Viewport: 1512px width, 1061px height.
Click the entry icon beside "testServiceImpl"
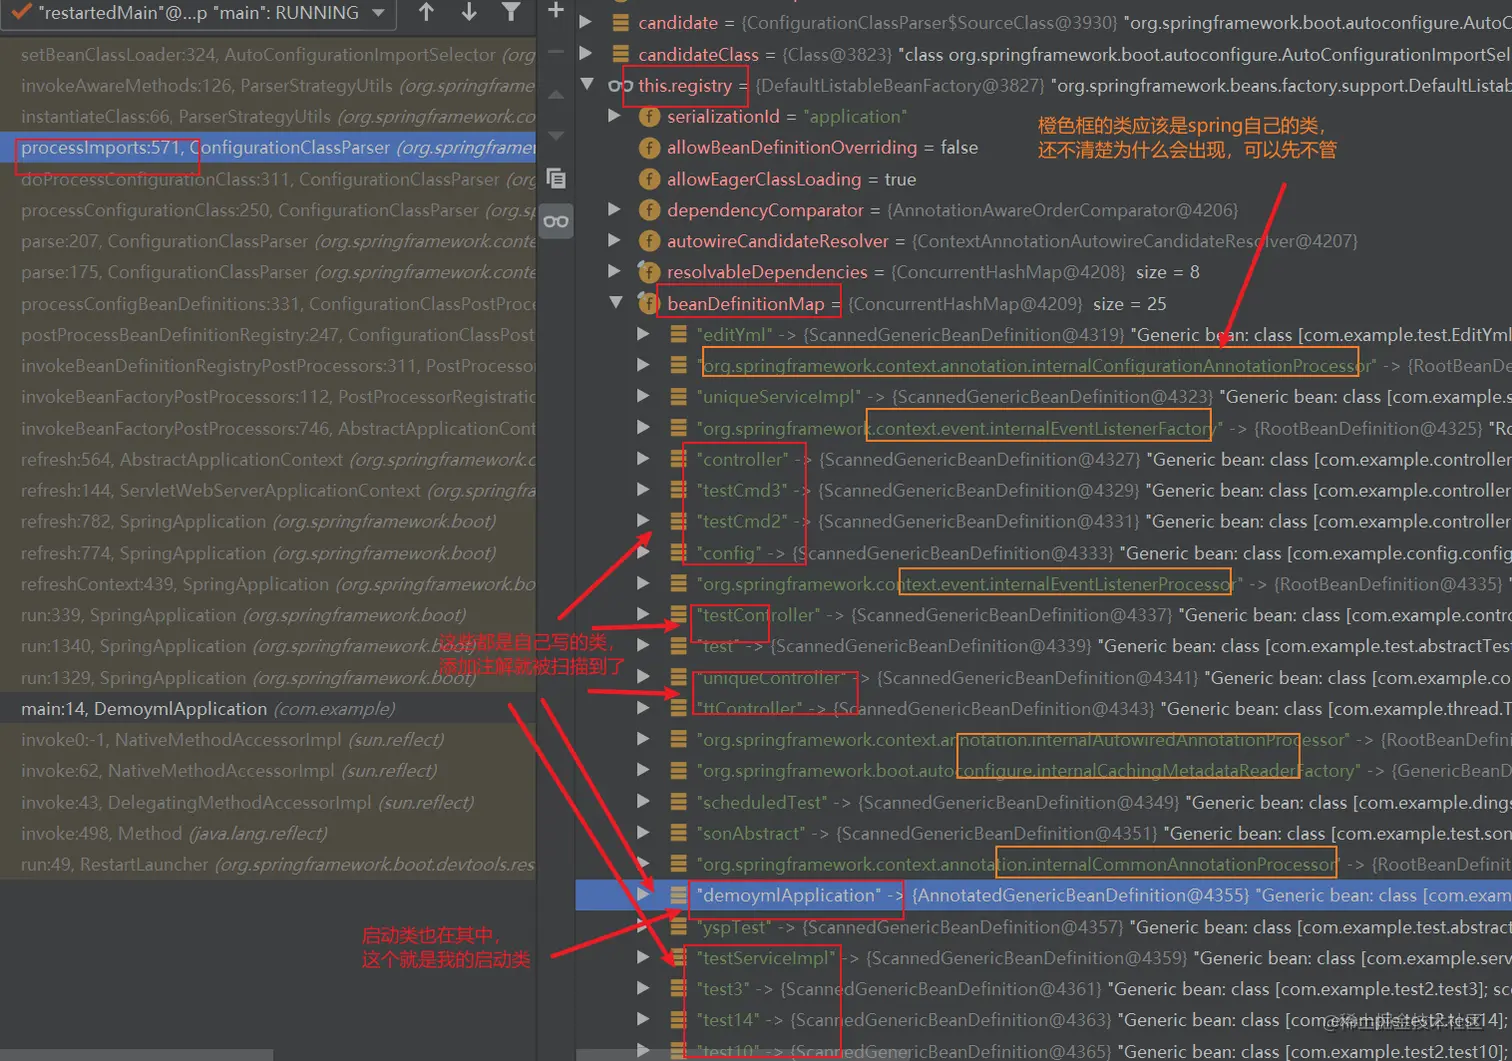679,958
